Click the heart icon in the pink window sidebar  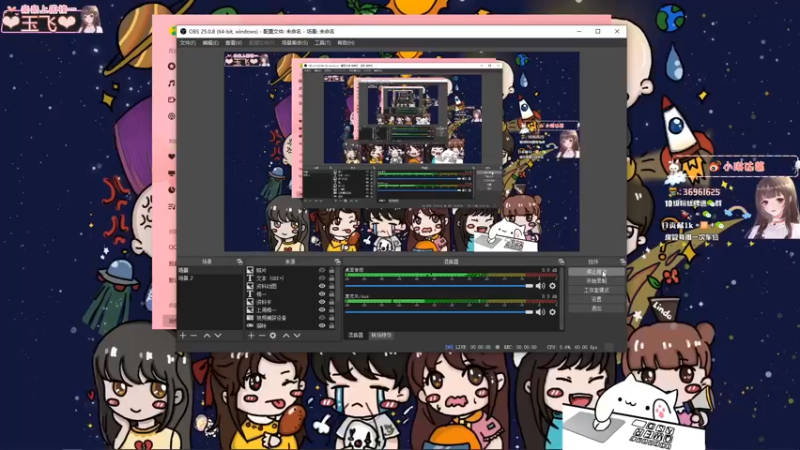point(172,157)
